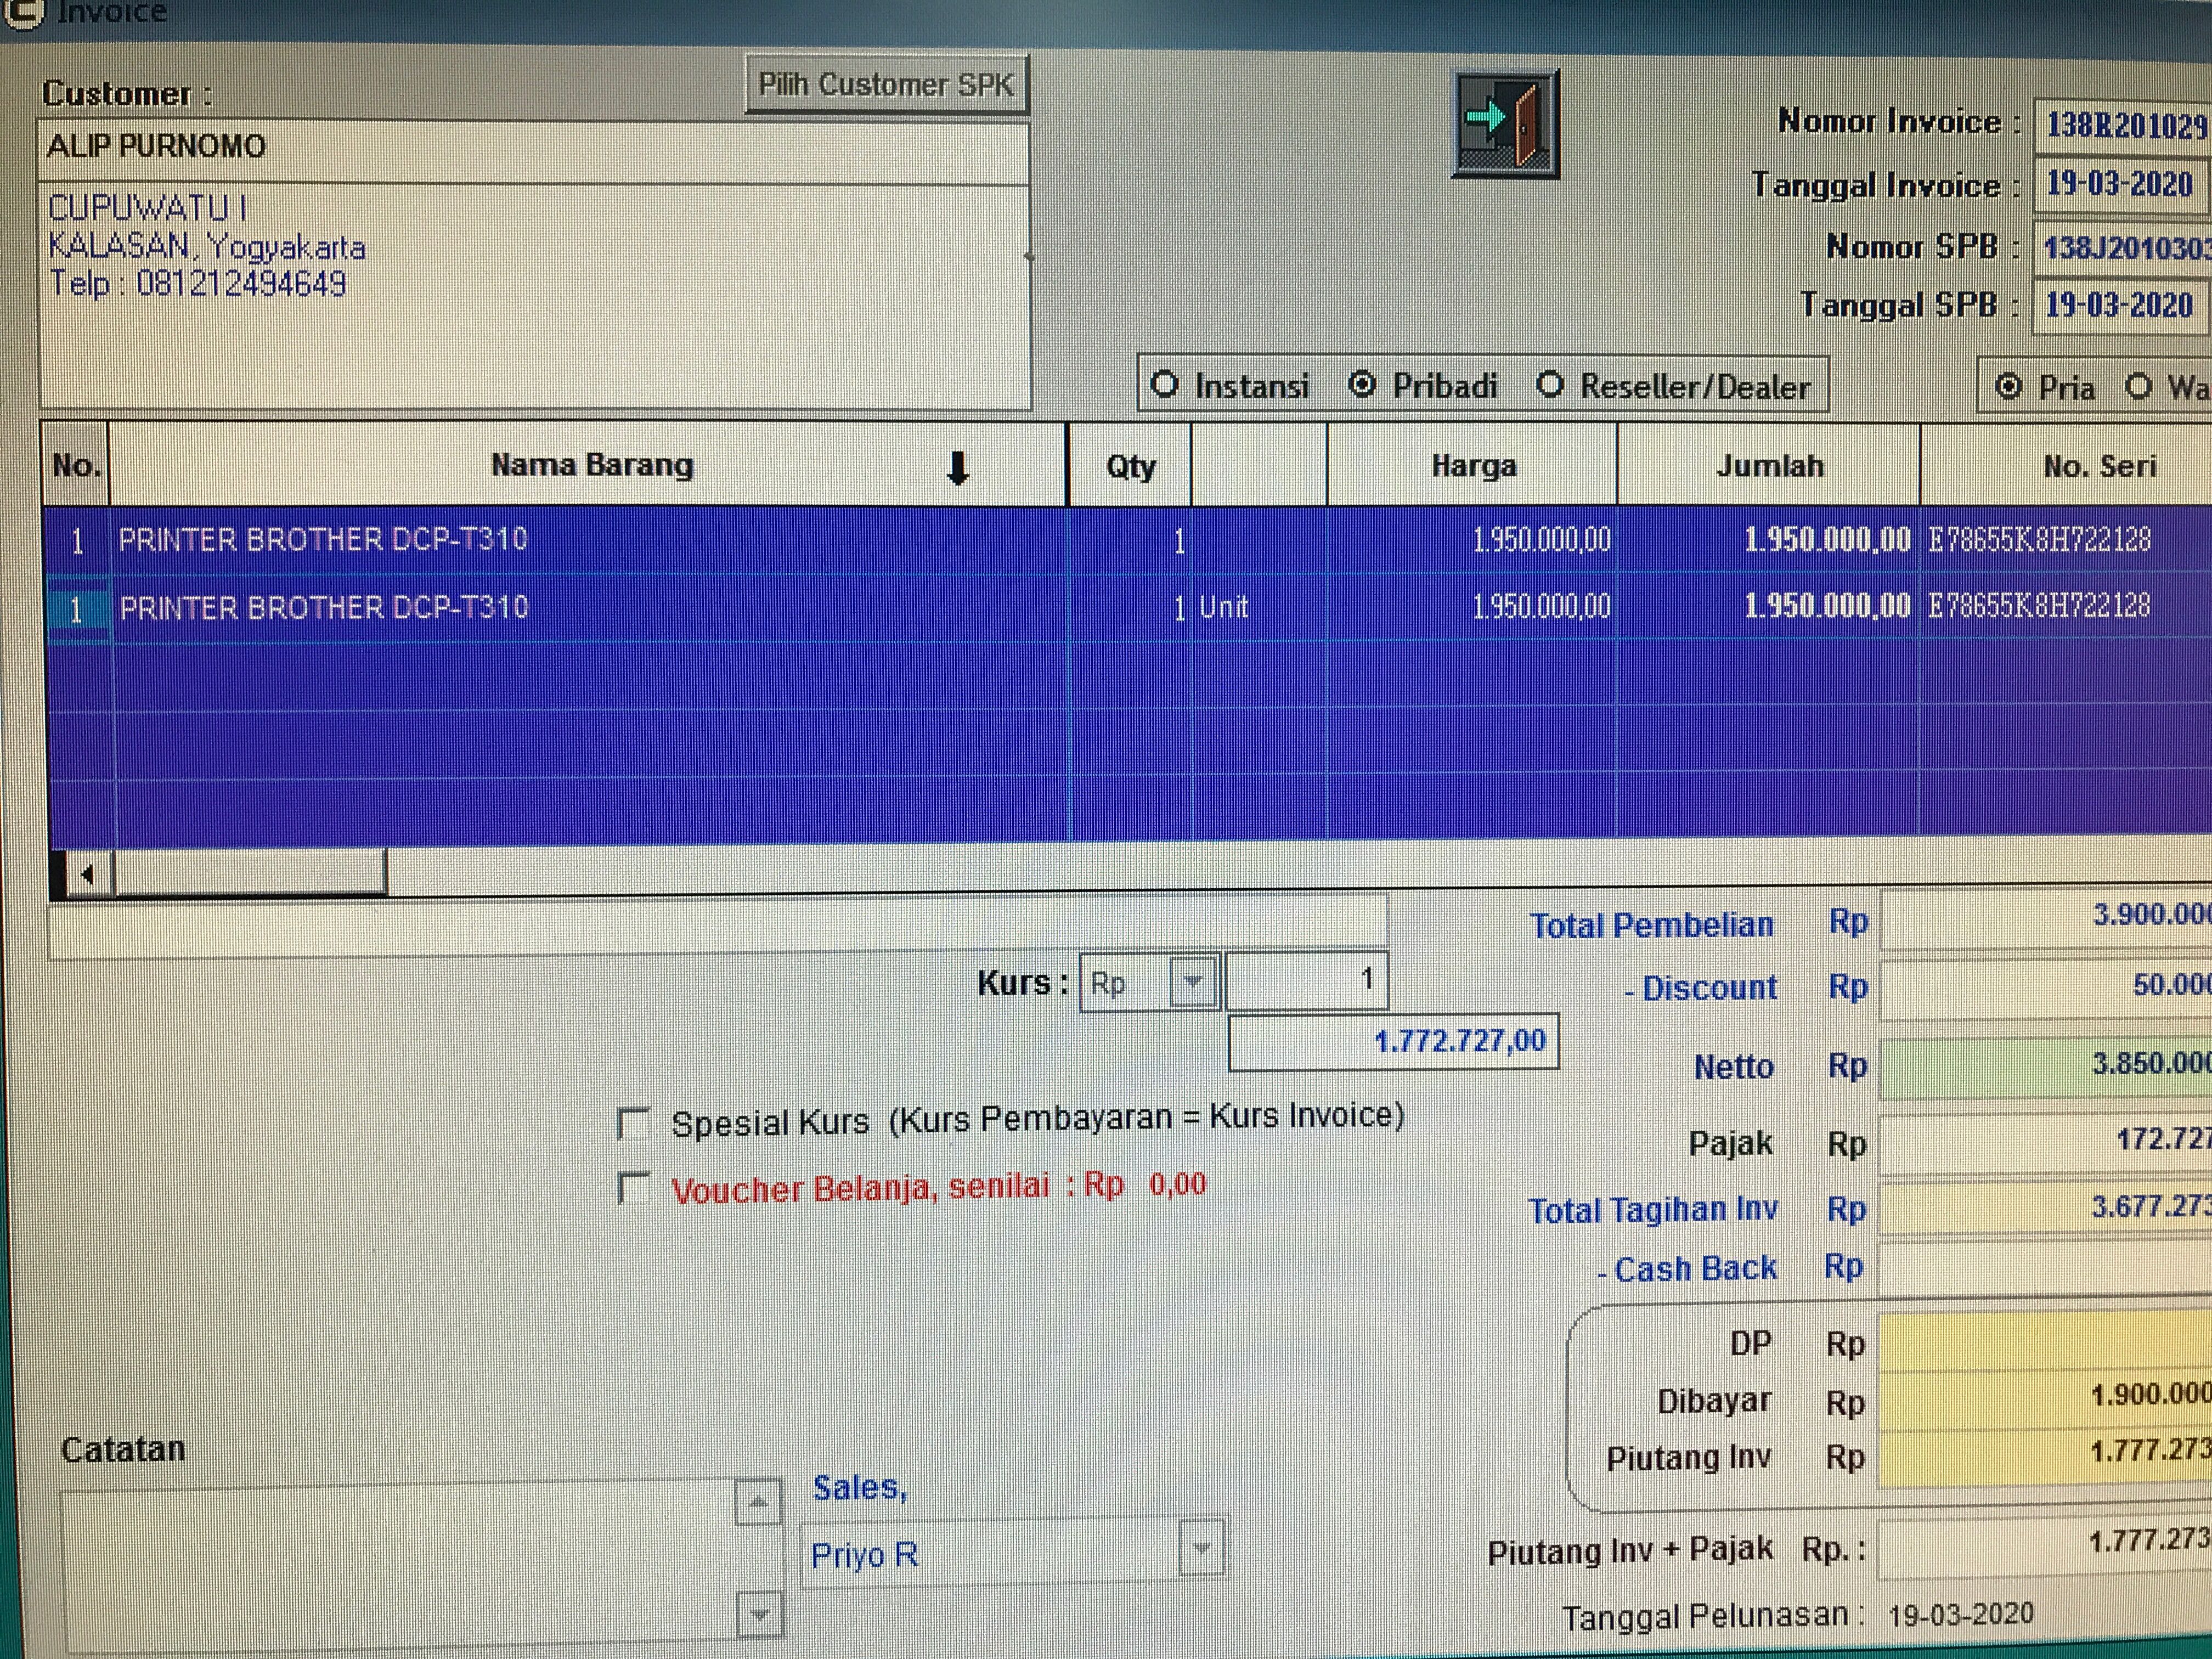The height and width of the screenshot is (1659, 2212).
Task: Select the Pria gender option
Action: (2008, 387)
